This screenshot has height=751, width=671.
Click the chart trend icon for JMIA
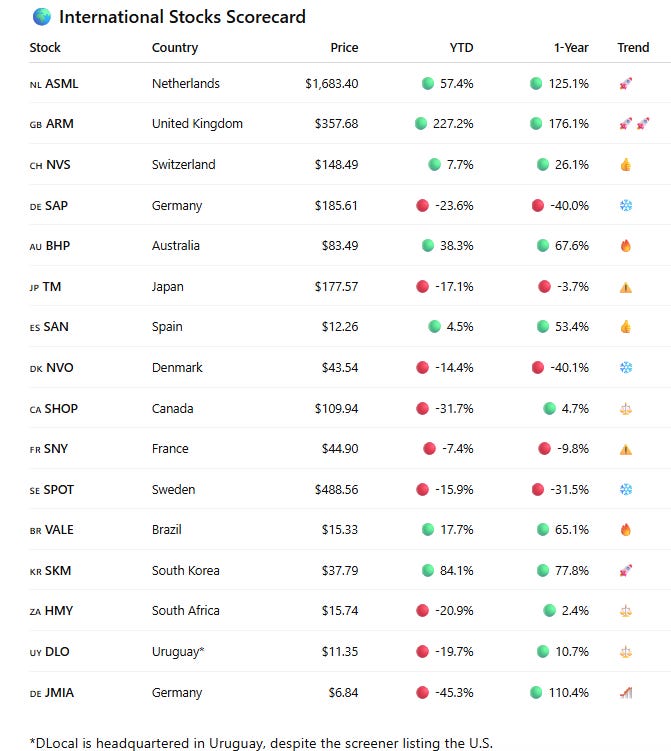(x=626, y=693)
